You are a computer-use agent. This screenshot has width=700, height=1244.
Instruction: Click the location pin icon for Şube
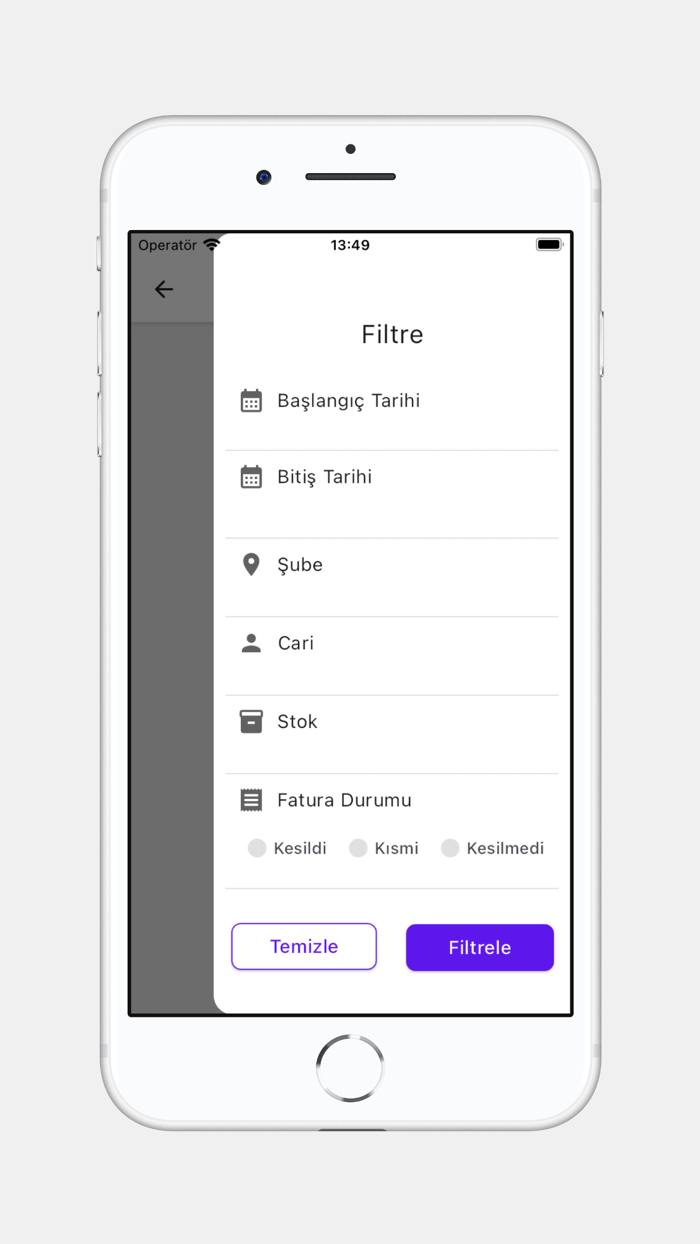pos(251,564)
